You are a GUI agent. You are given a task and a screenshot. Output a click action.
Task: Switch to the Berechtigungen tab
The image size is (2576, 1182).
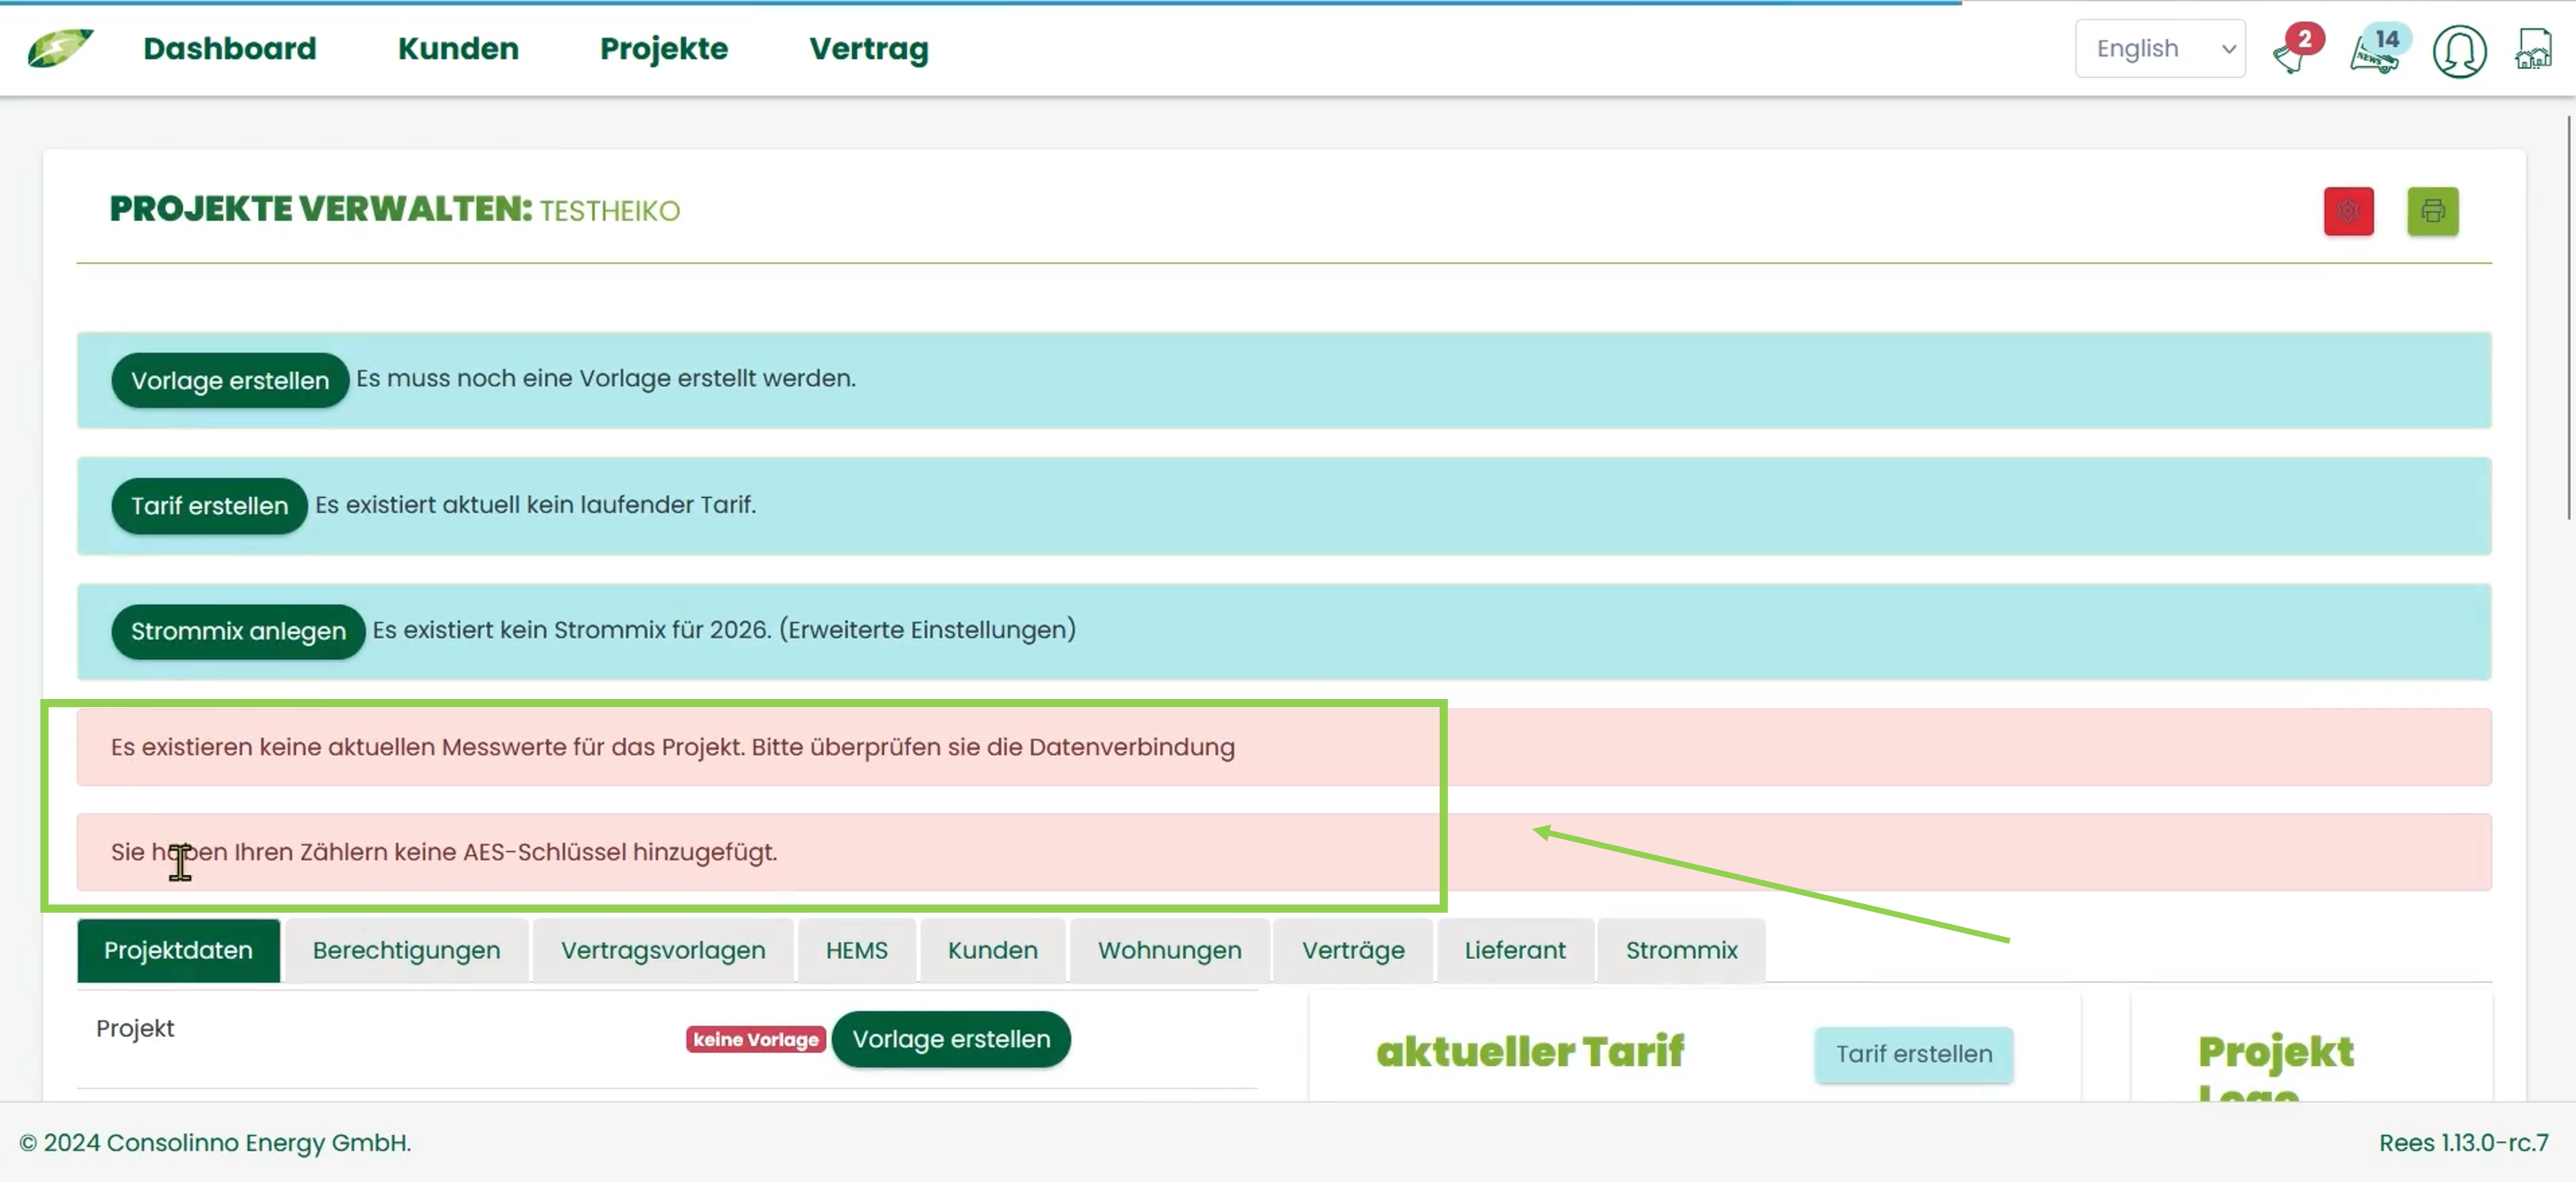tap(406, 950)
